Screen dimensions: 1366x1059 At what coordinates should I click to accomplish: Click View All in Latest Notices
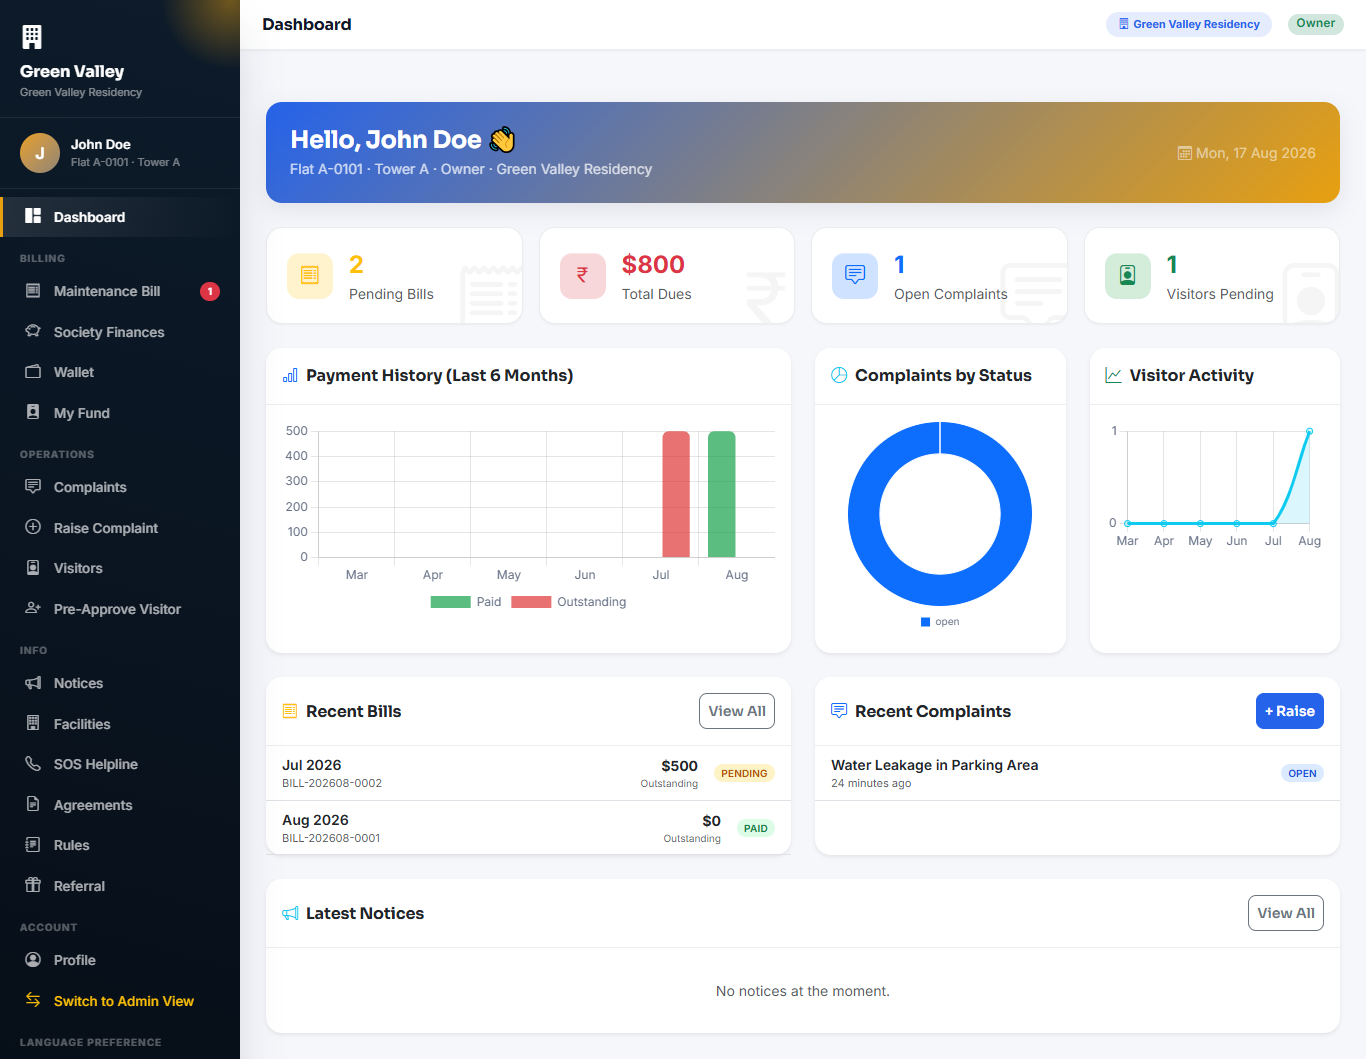[1286, 913]
